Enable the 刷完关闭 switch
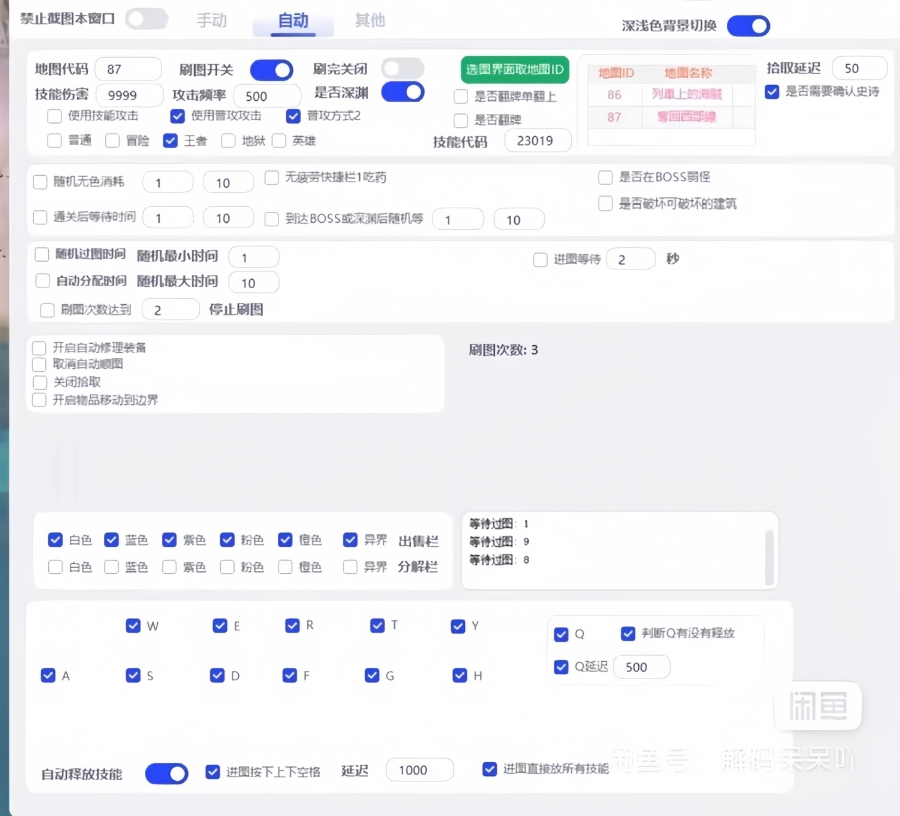Screen dimensions: 900x816 pyautogui.click(x=403, y=69)
